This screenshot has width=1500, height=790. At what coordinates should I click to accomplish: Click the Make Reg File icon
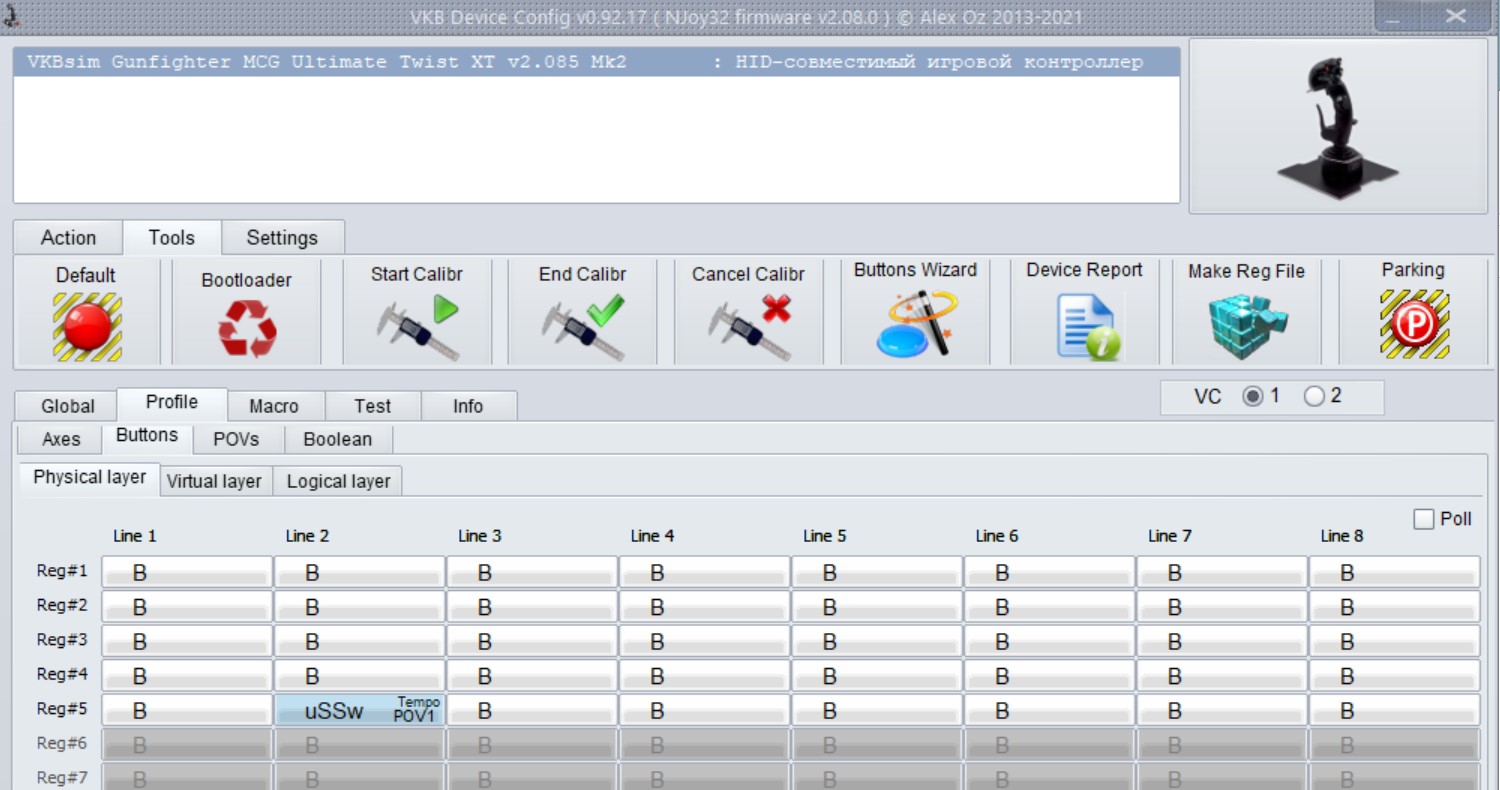pos(1247,326)
